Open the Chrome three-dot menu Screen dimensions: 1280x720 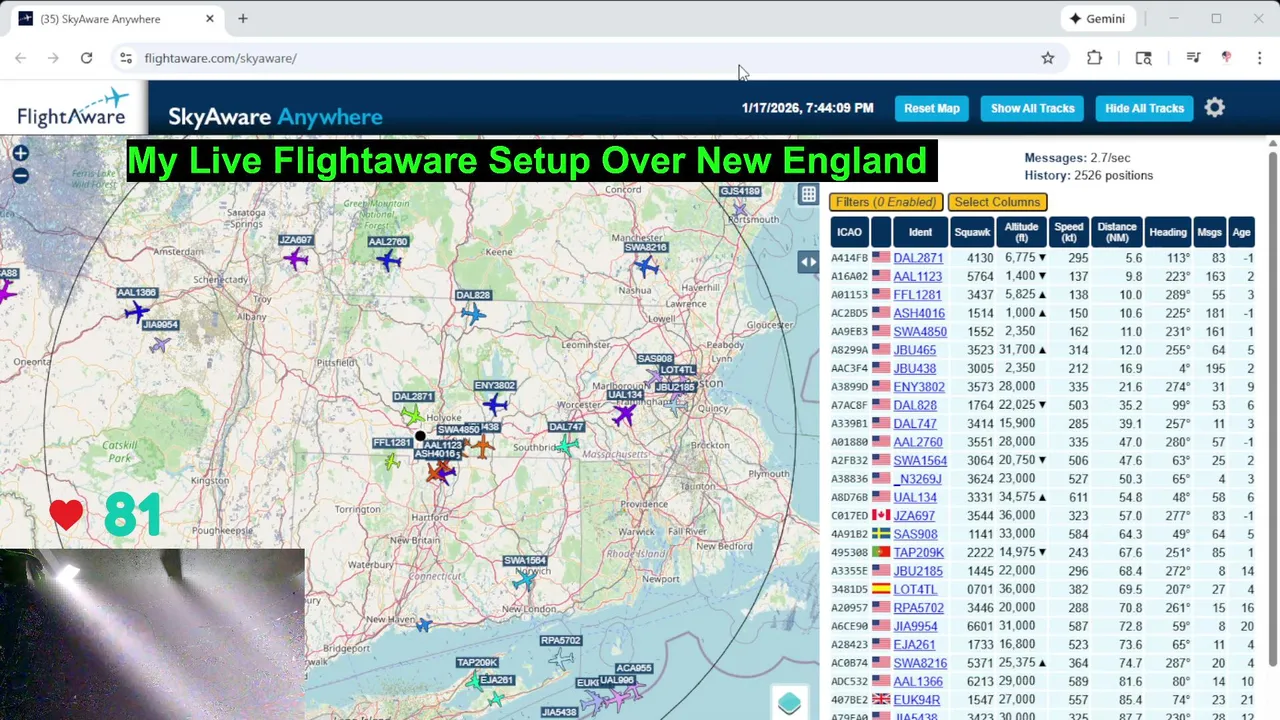(1259, 58)
